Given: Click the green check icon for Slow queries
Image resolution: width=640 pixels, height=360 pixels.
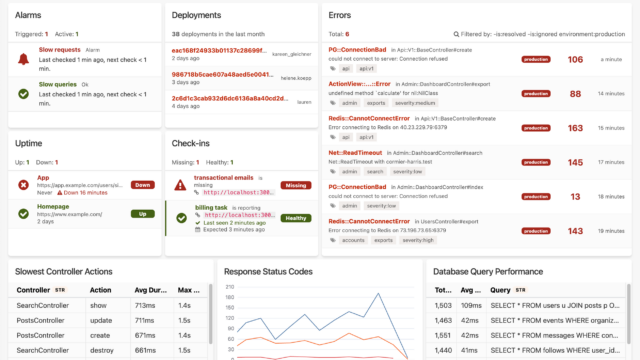Looking at the screenshot, I should pyautogui.click(x=24, y=94).
